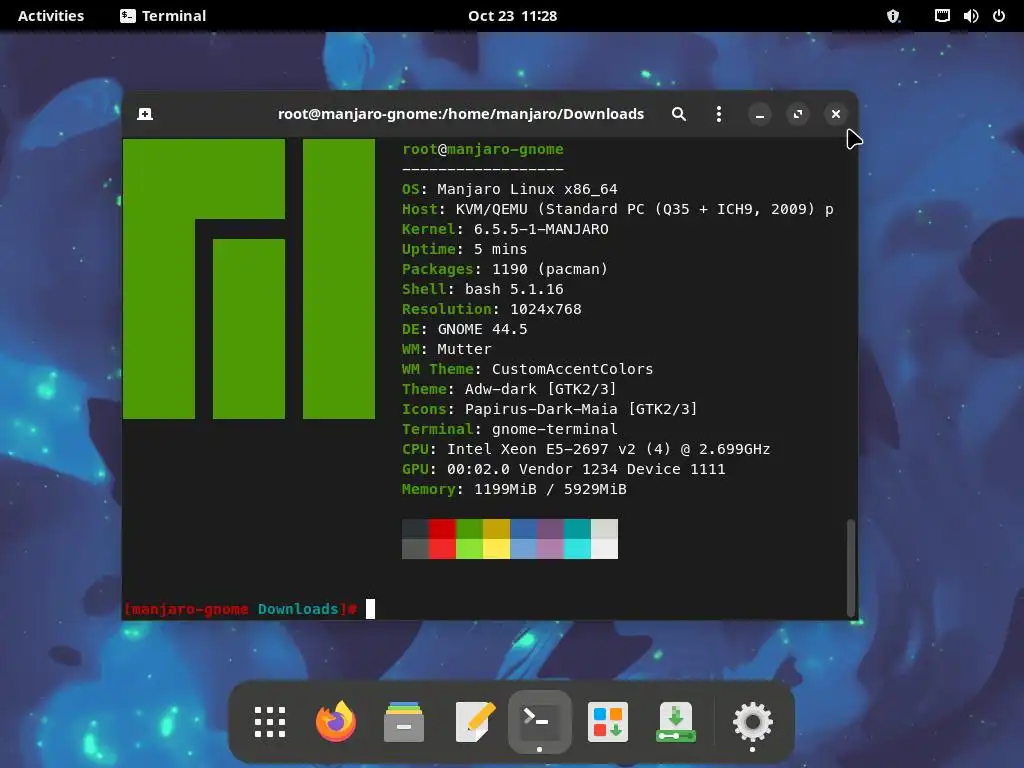The height and width of the screenshot is (768, 1024).
Task: Click the Terminal: gnome-terminal line
Action: pos(509,429)
